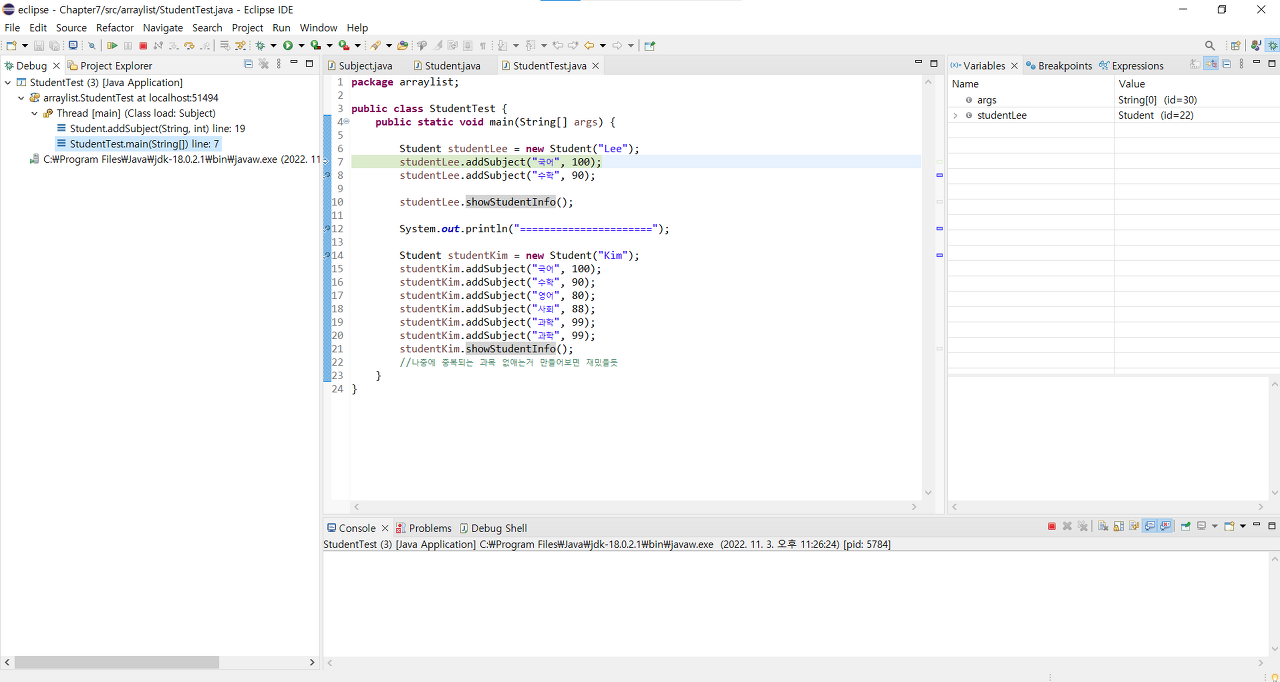This screenshot has width=1280, height=682.
Task: Open the Navigate menu
Action: coord(163,28)
